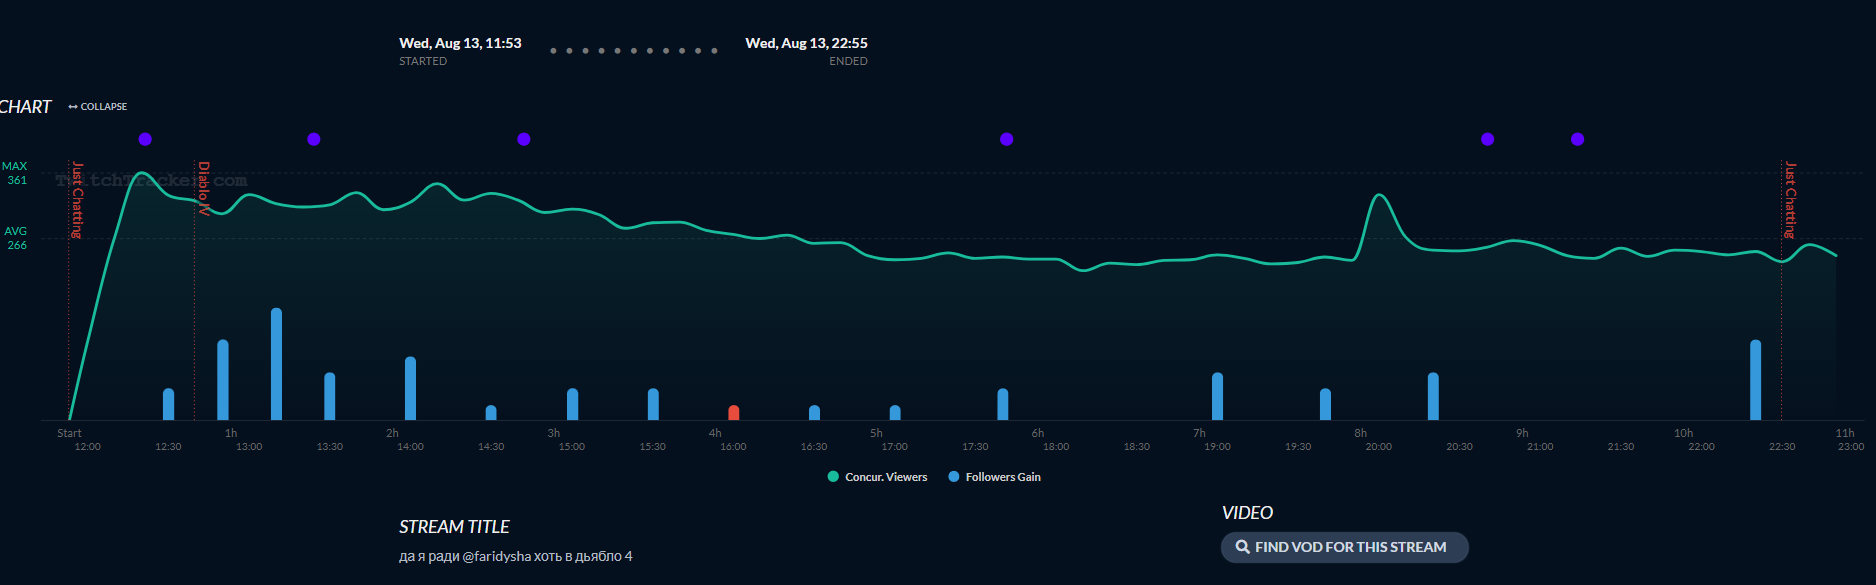Click the VIDEO heading
The height and width of the screenshot is (585, 1876).
[x=1247, y=513]
